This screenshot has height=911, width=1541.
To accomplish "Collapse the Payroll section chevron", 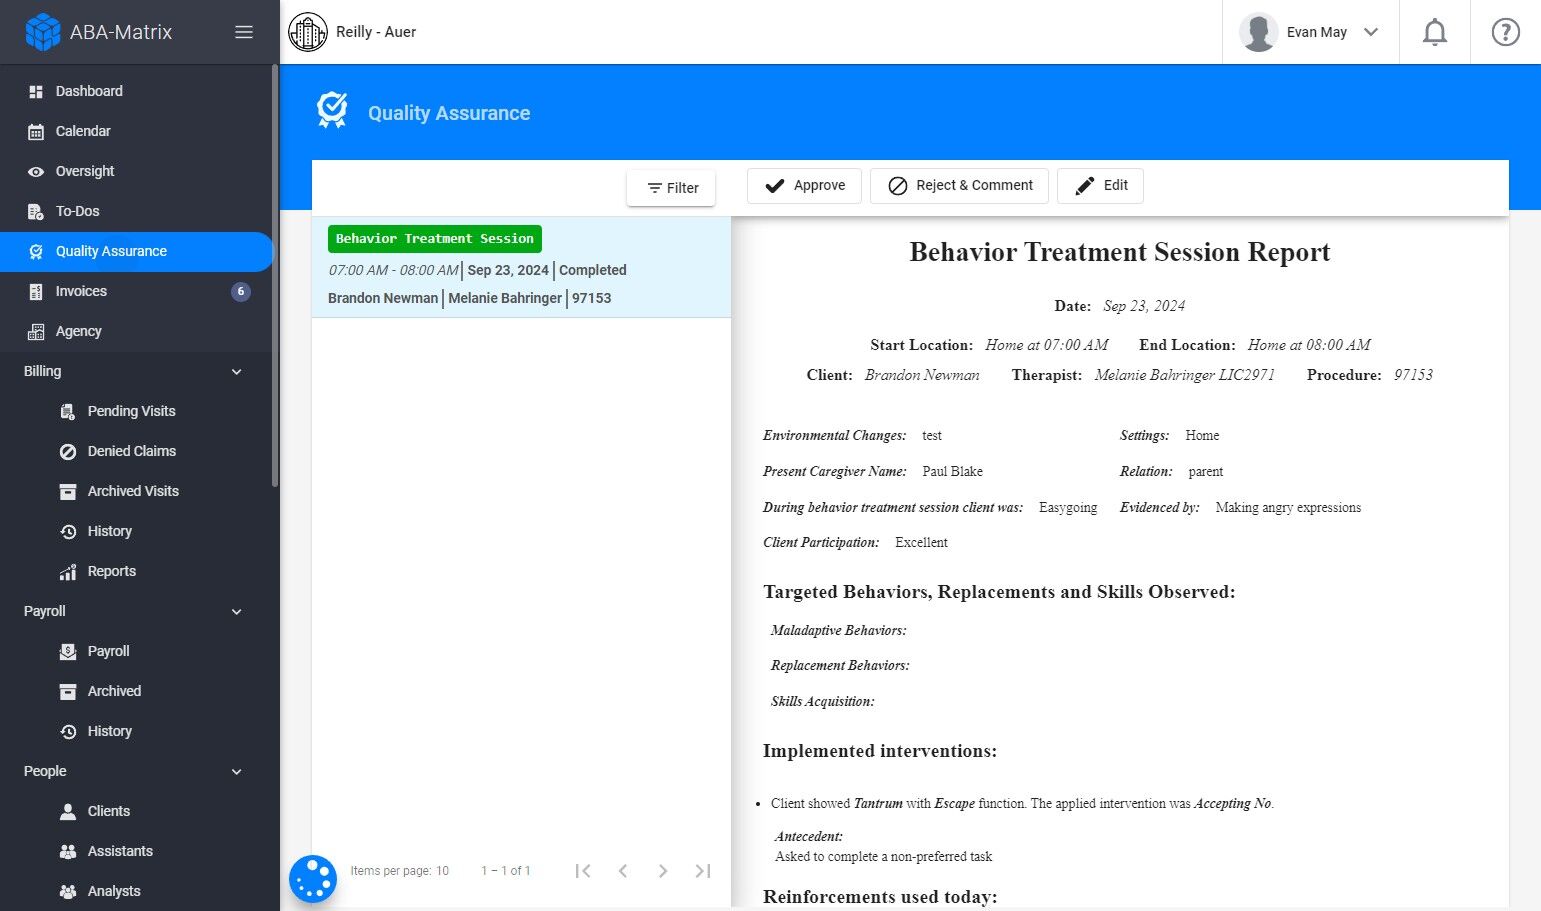I will (x=237, y=612).
